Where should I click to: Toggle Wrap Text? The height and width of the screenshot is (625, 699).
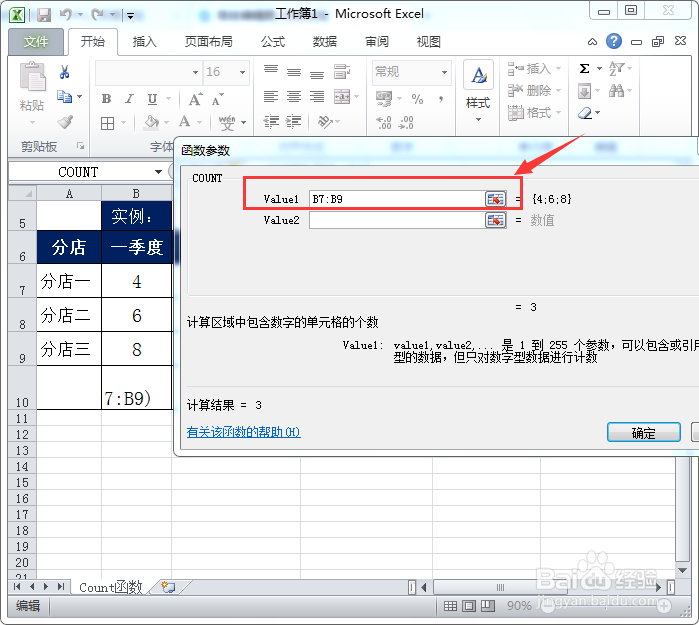click(342, 71)
